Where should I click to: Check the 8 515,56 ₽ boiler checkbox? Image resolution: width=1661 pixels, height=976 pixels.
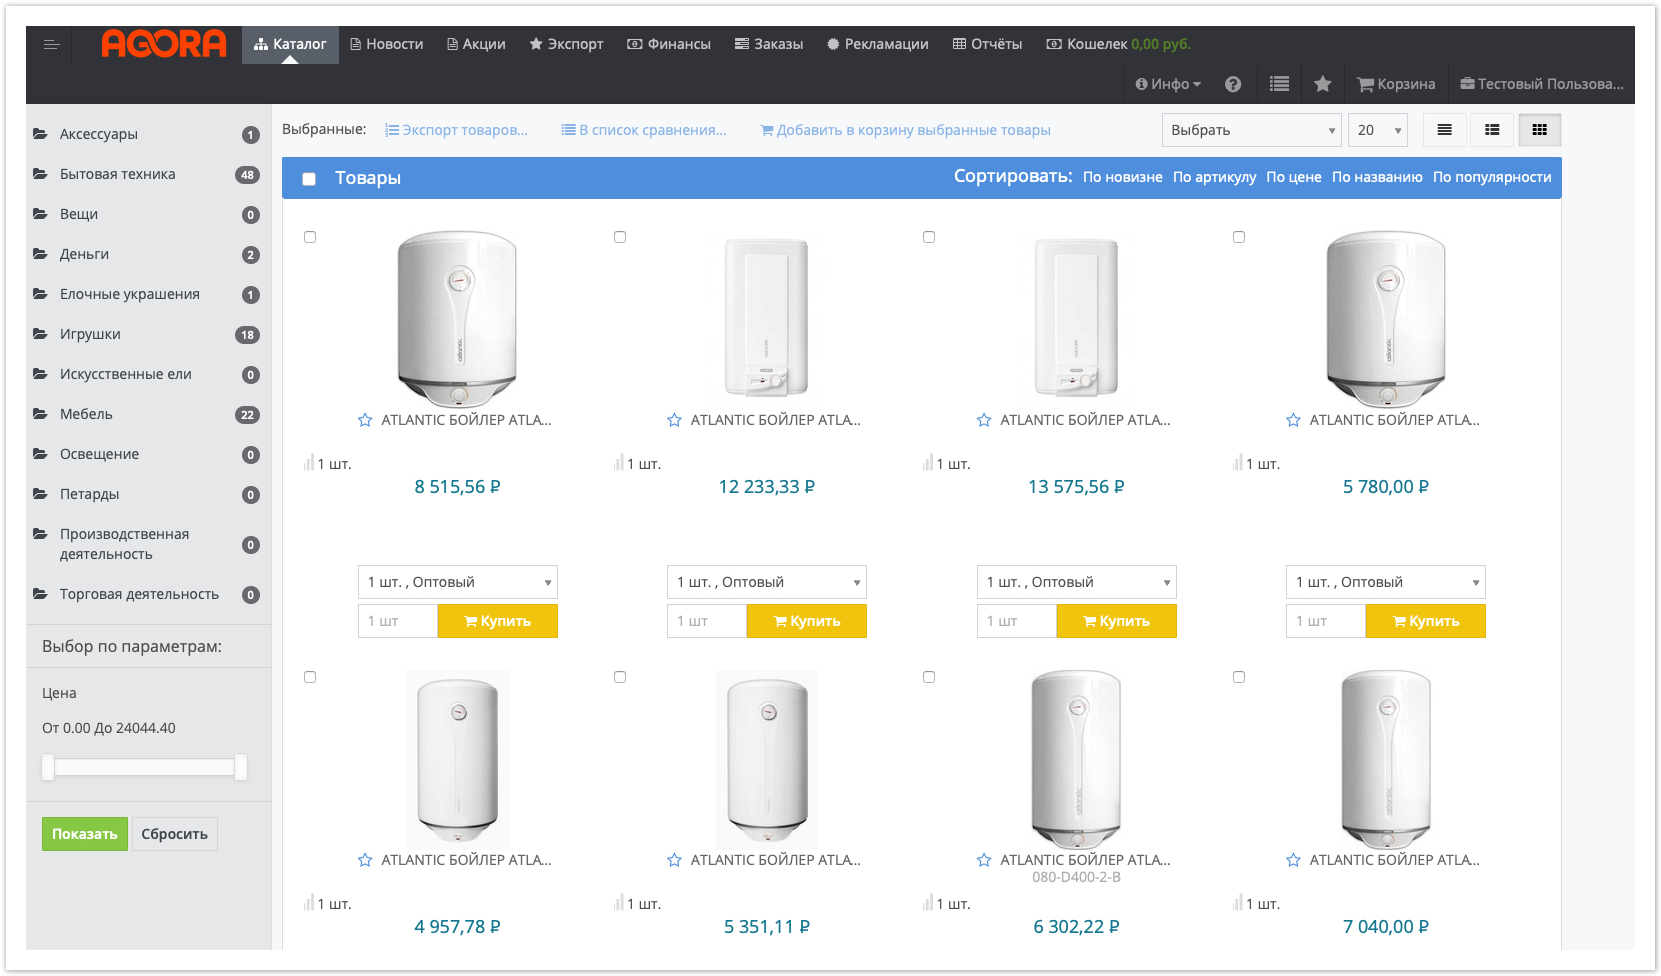click(x=310, y=237)
